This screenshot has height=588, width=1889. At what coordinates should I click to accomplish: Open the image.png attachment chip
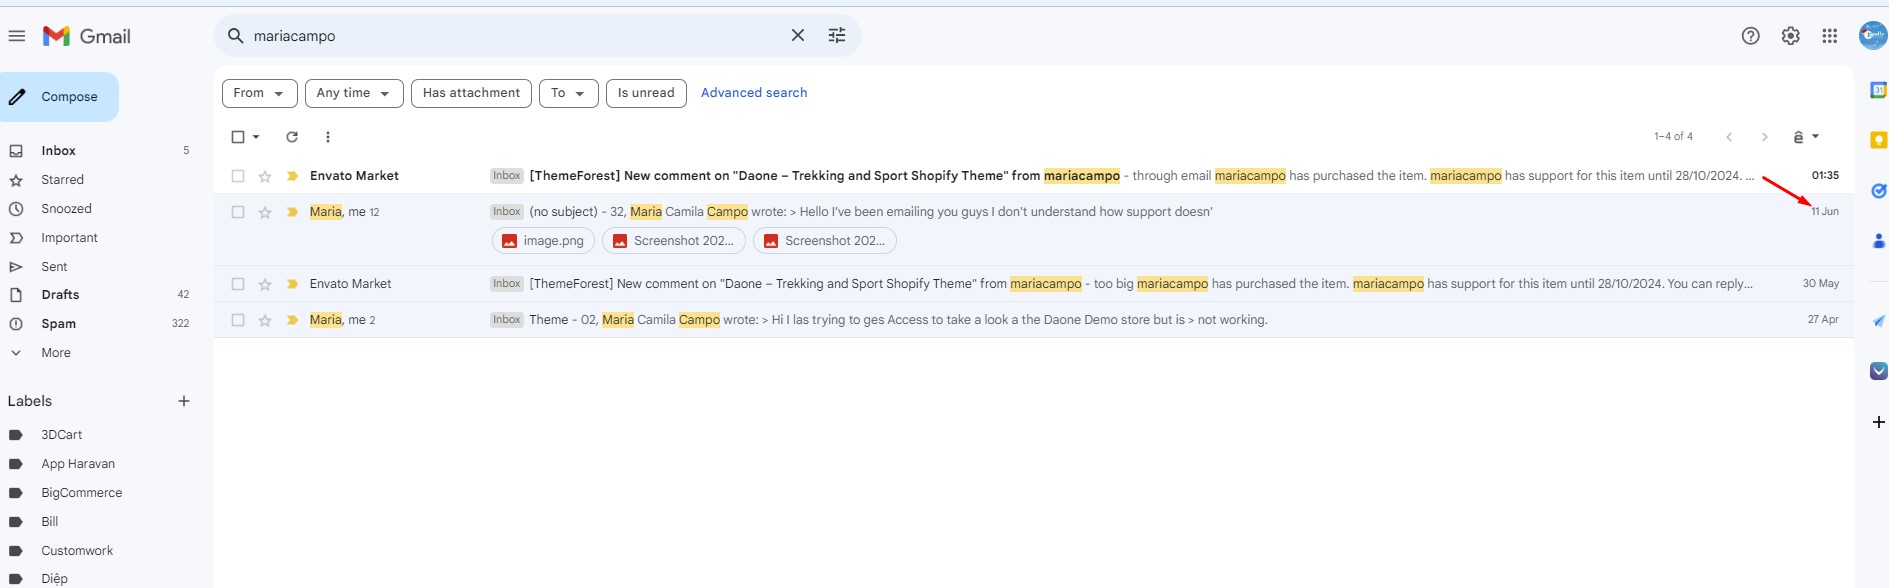[x=543, y=241]
